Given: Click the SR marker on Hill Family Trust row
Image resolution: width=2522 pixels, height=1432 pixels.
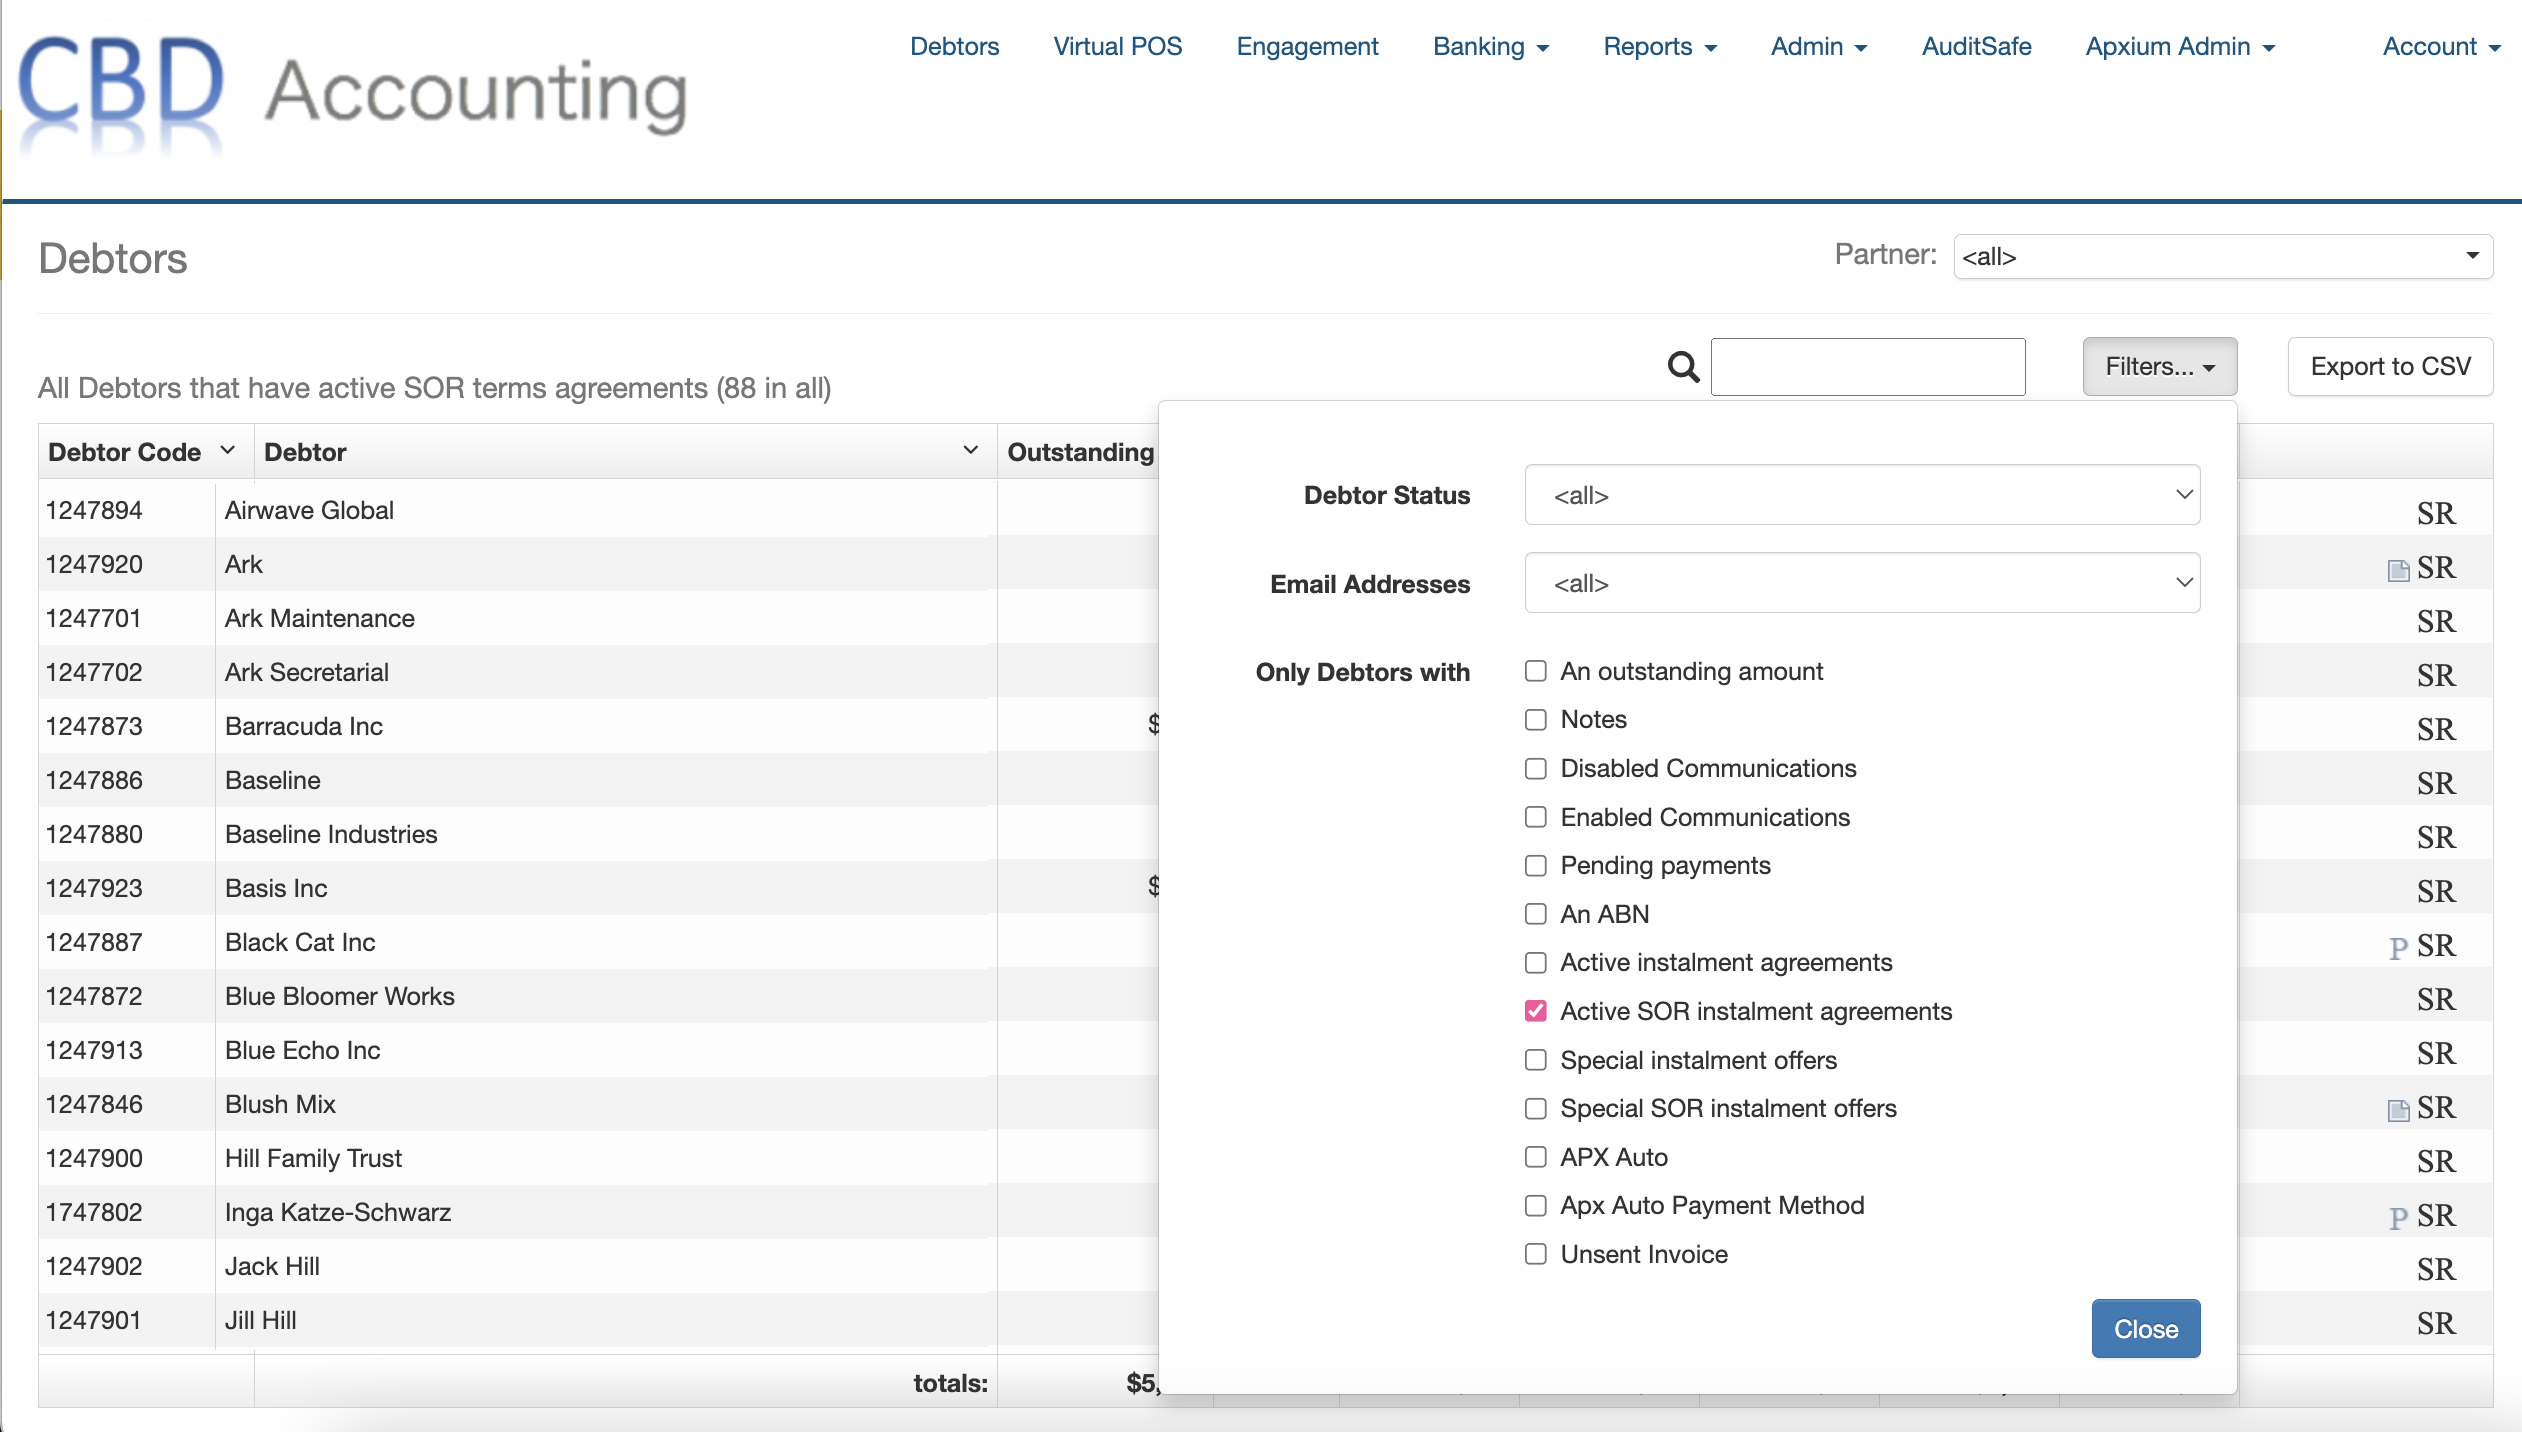Looking at the screenshot, I should pyautogui.click(x=2436, y=1161).
